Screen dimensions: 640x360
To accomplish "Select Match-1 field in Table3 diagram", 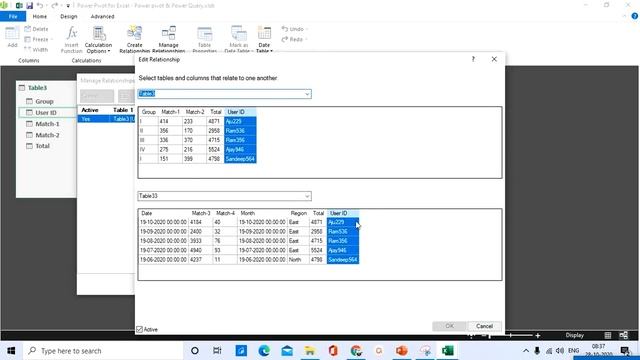I will (x=47, y=124).
